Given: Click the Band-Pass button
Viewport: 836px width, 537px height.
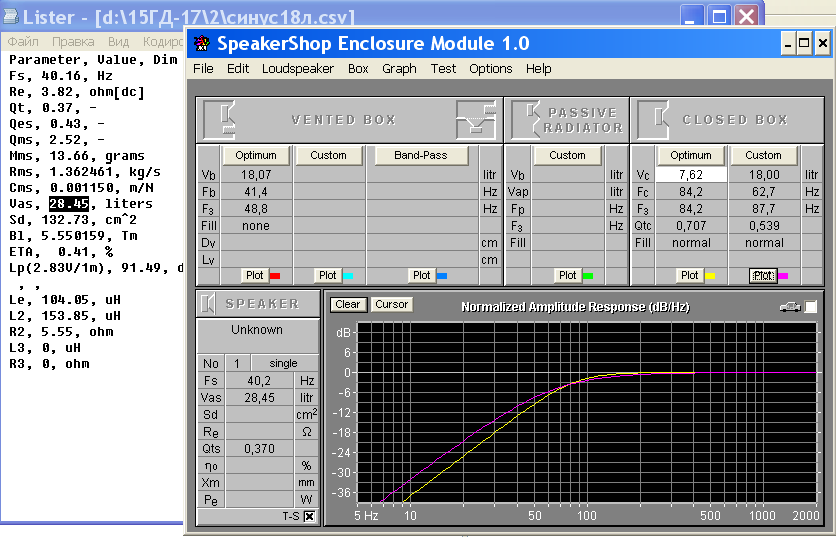Looking at the screenshot, I should coord(421,155).
